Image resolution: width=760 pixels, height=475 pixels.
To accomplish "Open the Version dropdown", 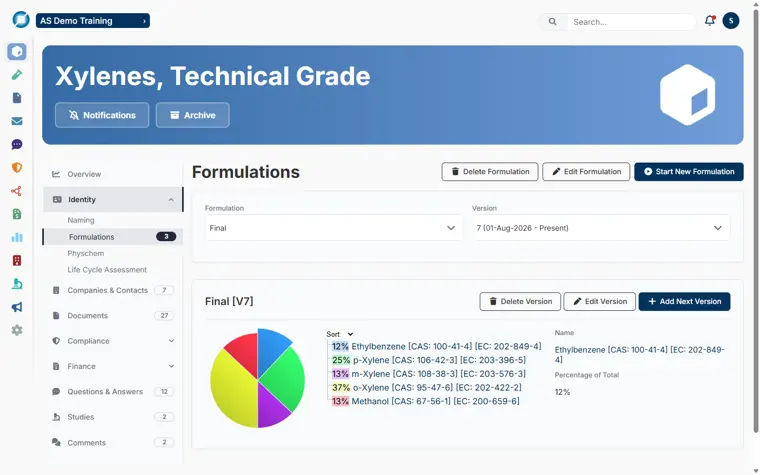I will tap(601, 228).
